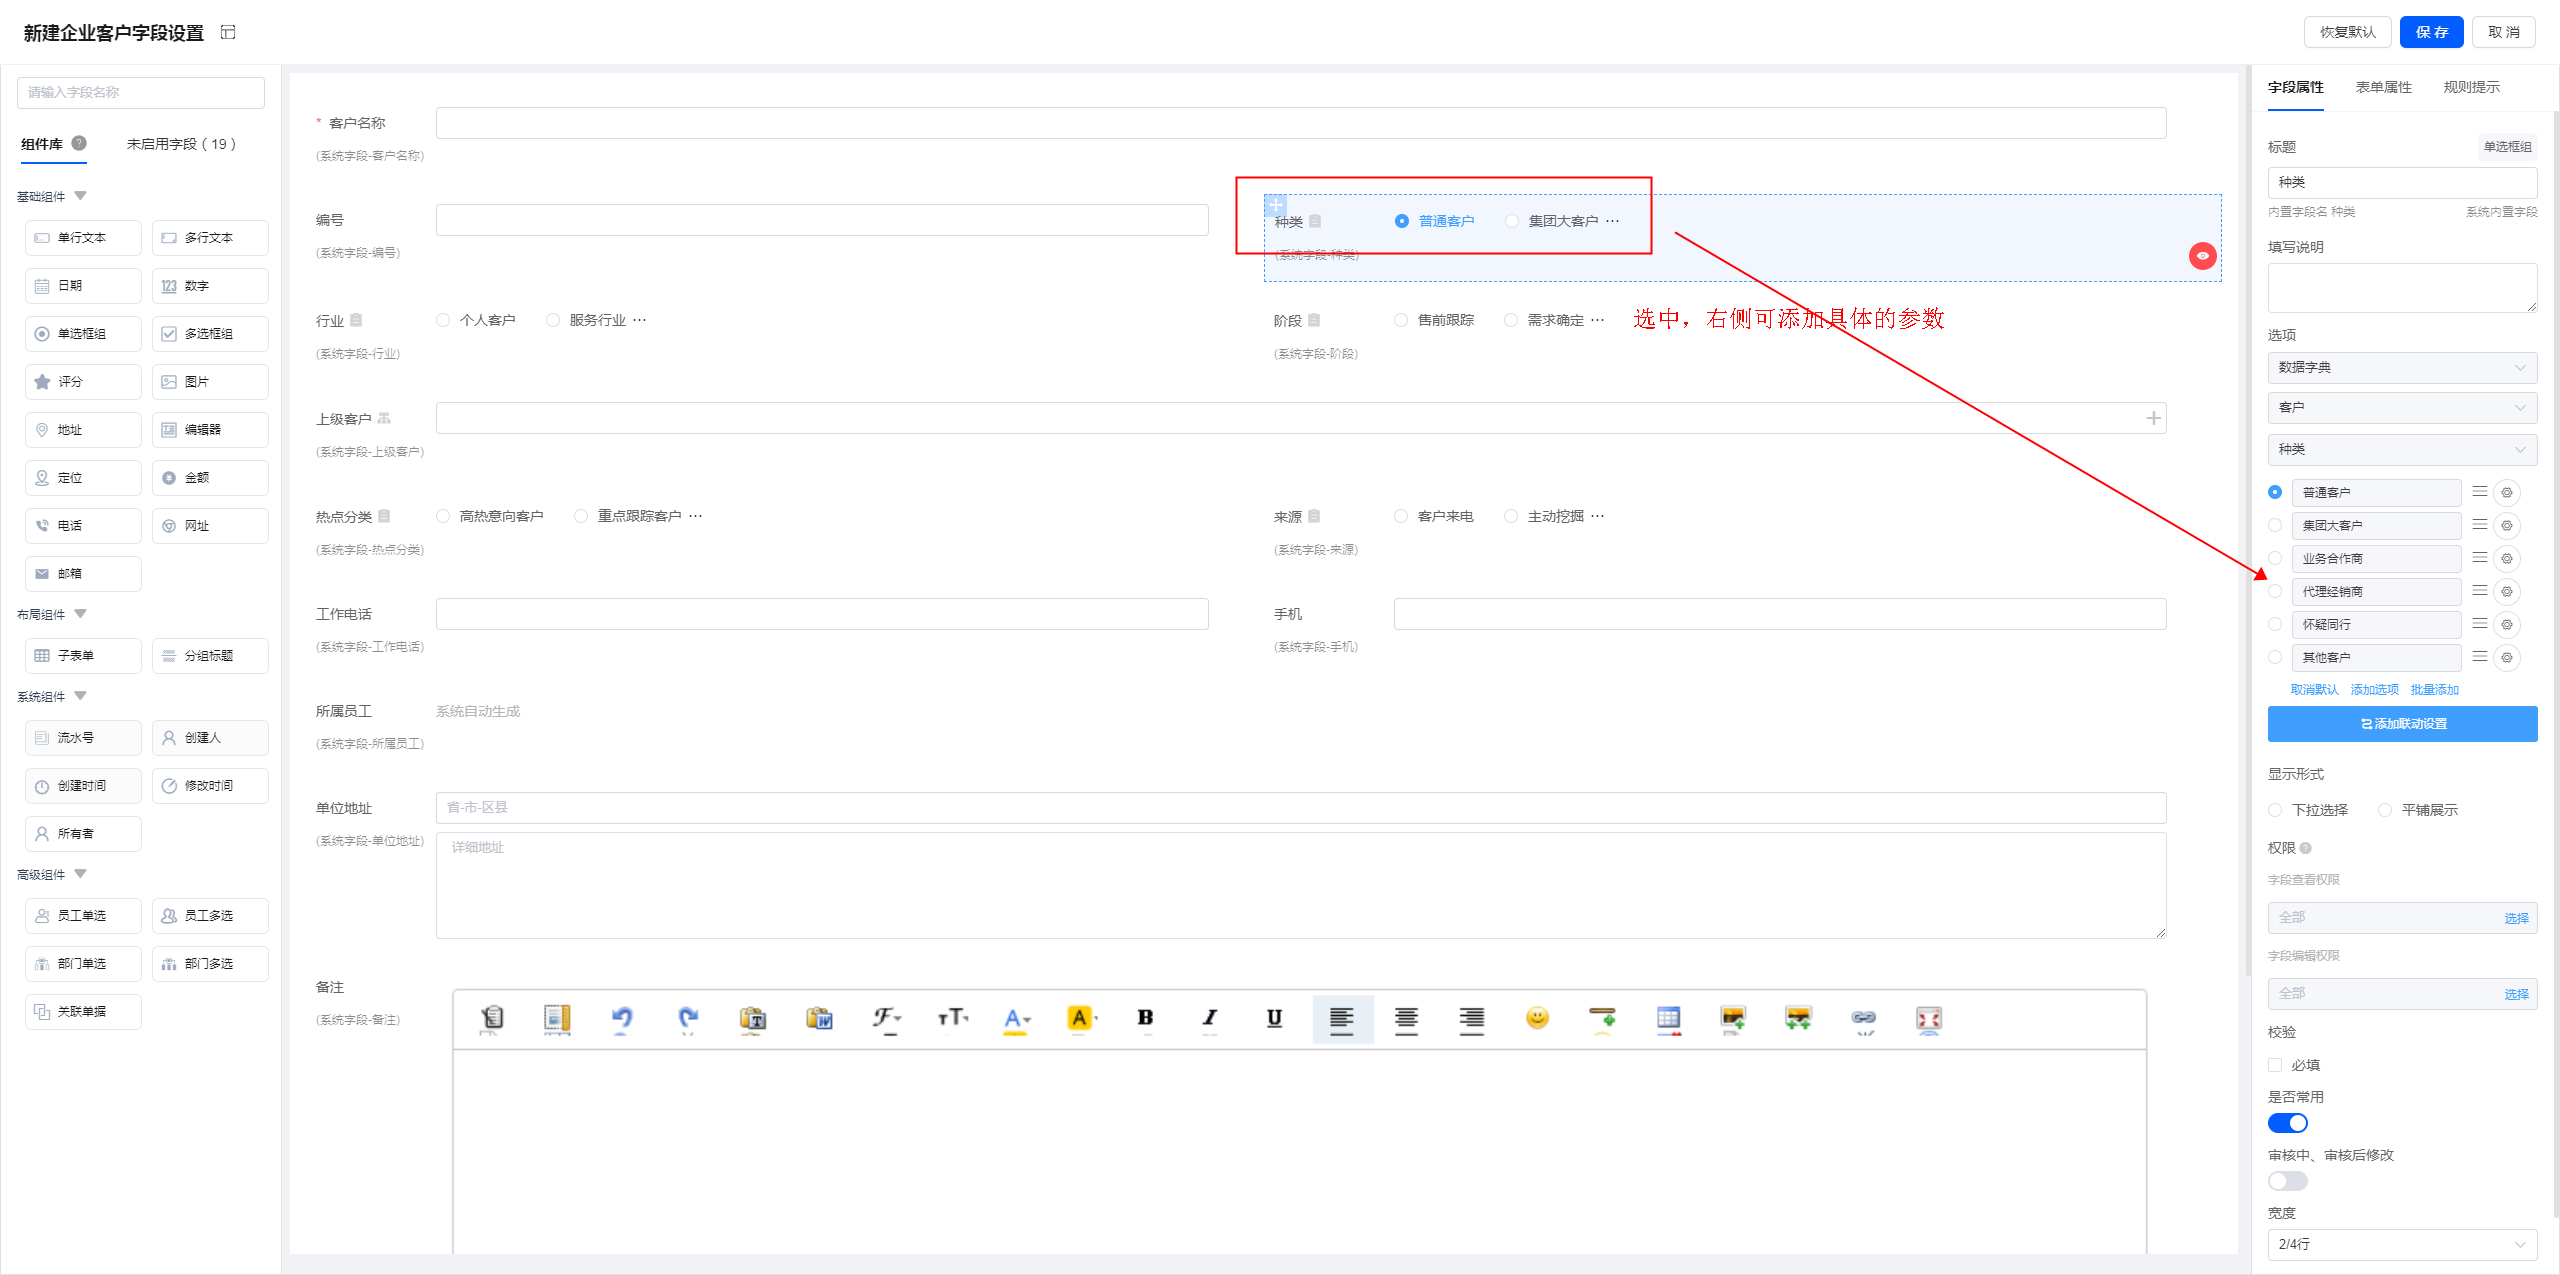Open text color picker in editor
Image resolution: width=2560 pixels, height=1275 pixels.
1016,1018
